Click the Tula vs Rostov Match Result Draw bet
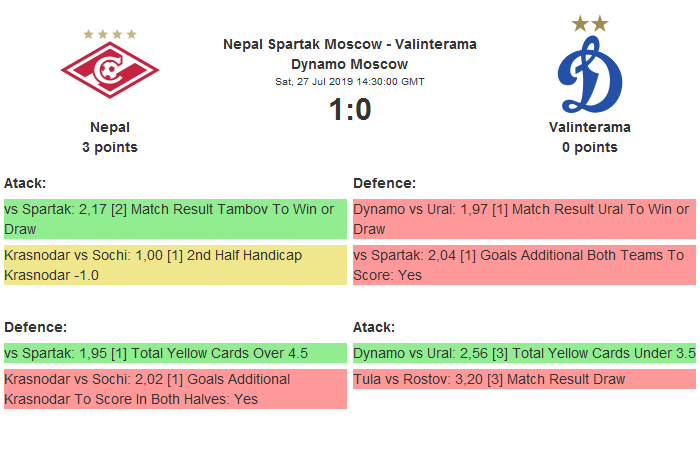Viewport: 700px width, 460px height. click(525, 379)
